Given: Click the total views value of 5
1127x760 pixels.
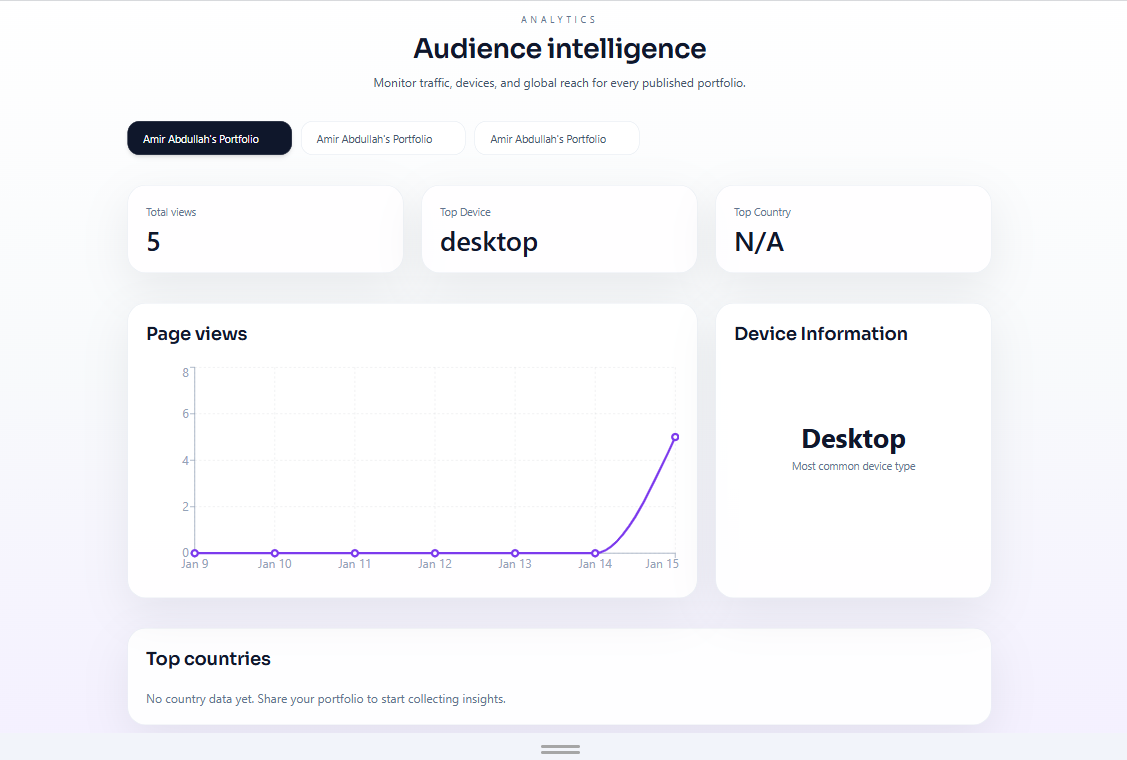Looking at the screenshot, I should [x=152, y=242].
